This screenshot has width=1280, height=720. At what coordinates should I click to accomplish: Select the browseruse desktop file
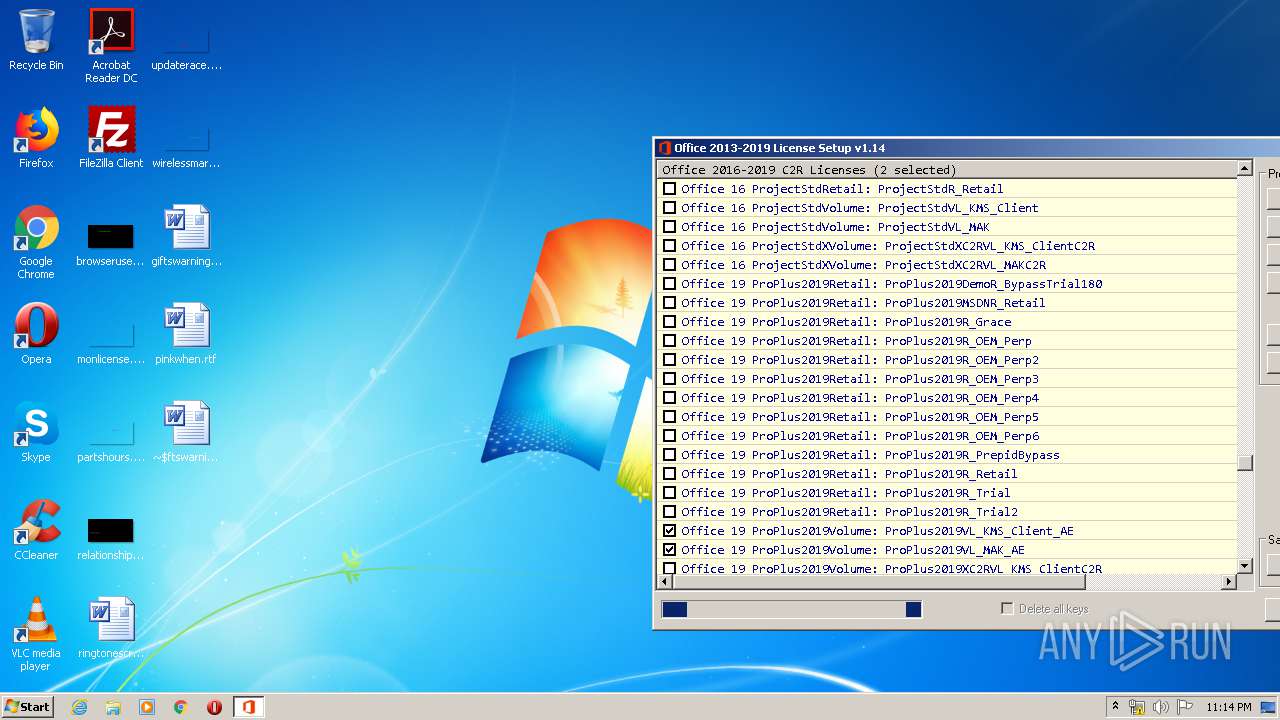111,242
